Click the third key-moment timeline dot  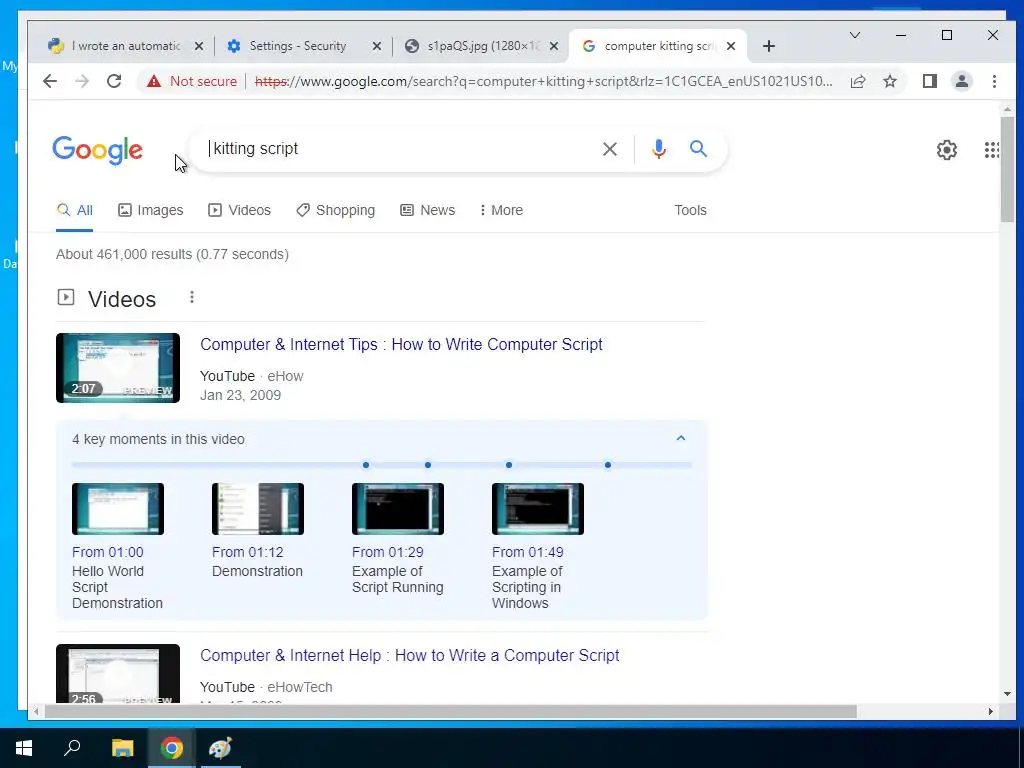click(509, 465)
